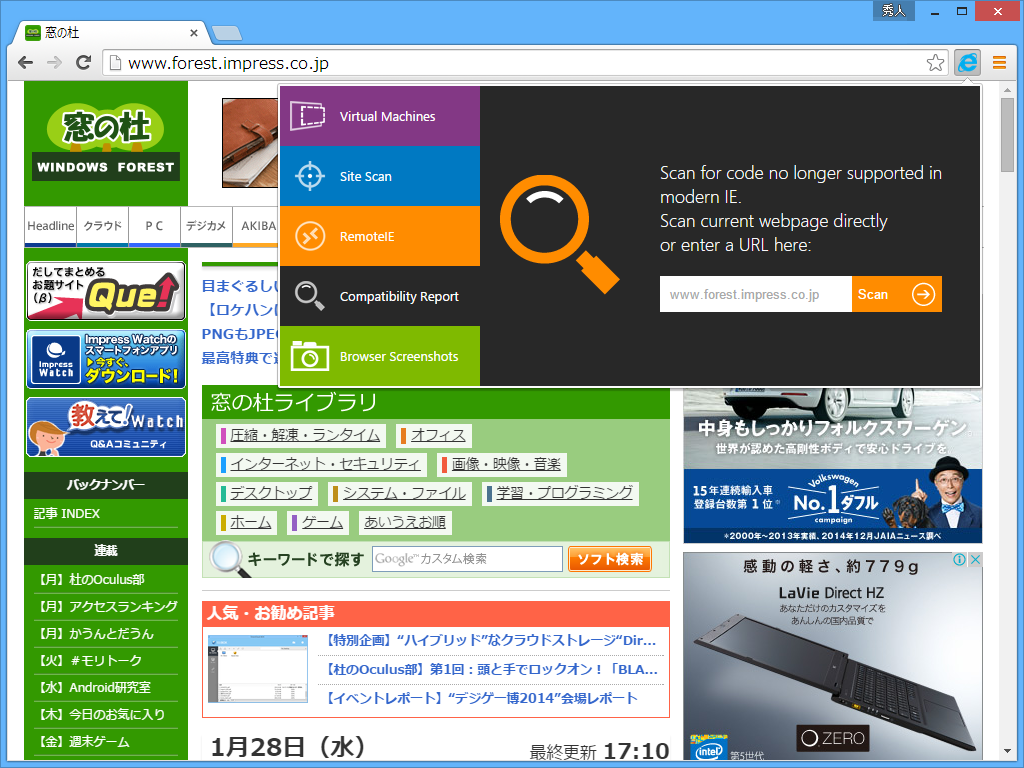Open Virtual Machines in the IE dev panel

(x=380, y=115)
